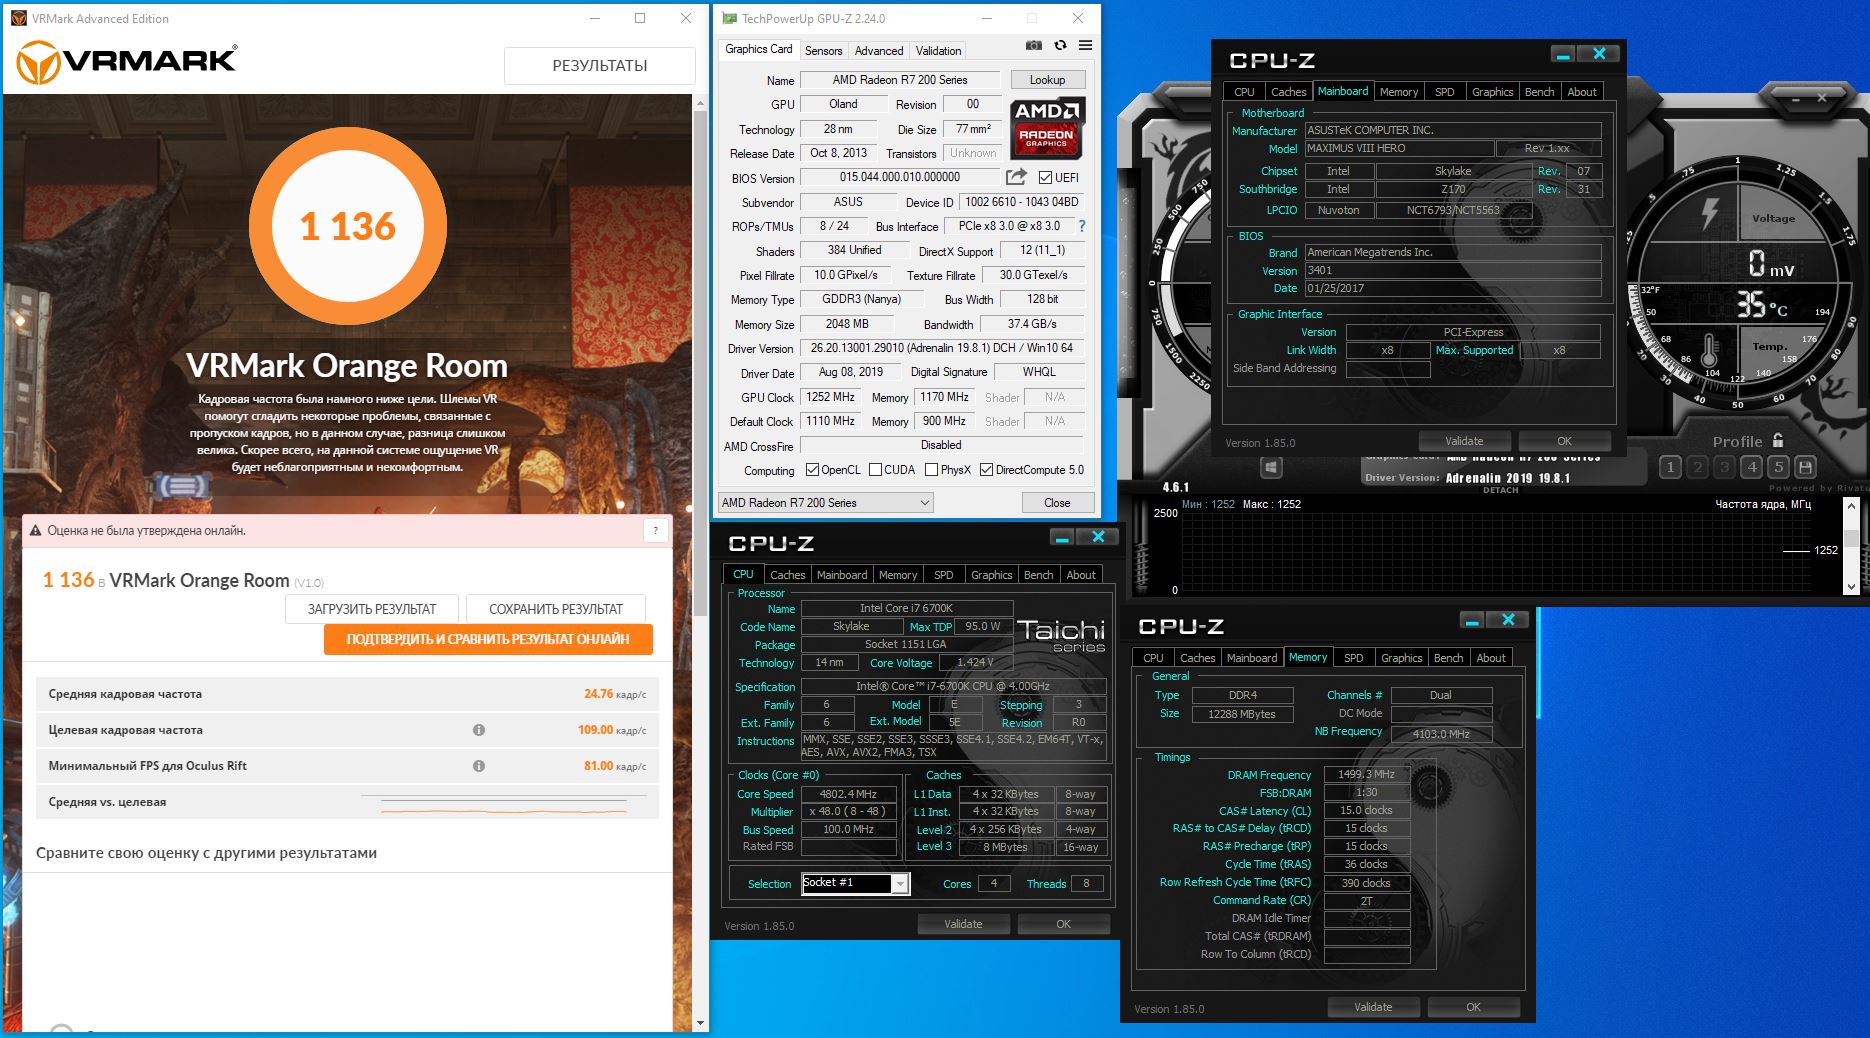Viewport: 1870px width, 1038px height.
Task: Open the GPU selection dropdown in GPU-Z
Action: [826, 503]
